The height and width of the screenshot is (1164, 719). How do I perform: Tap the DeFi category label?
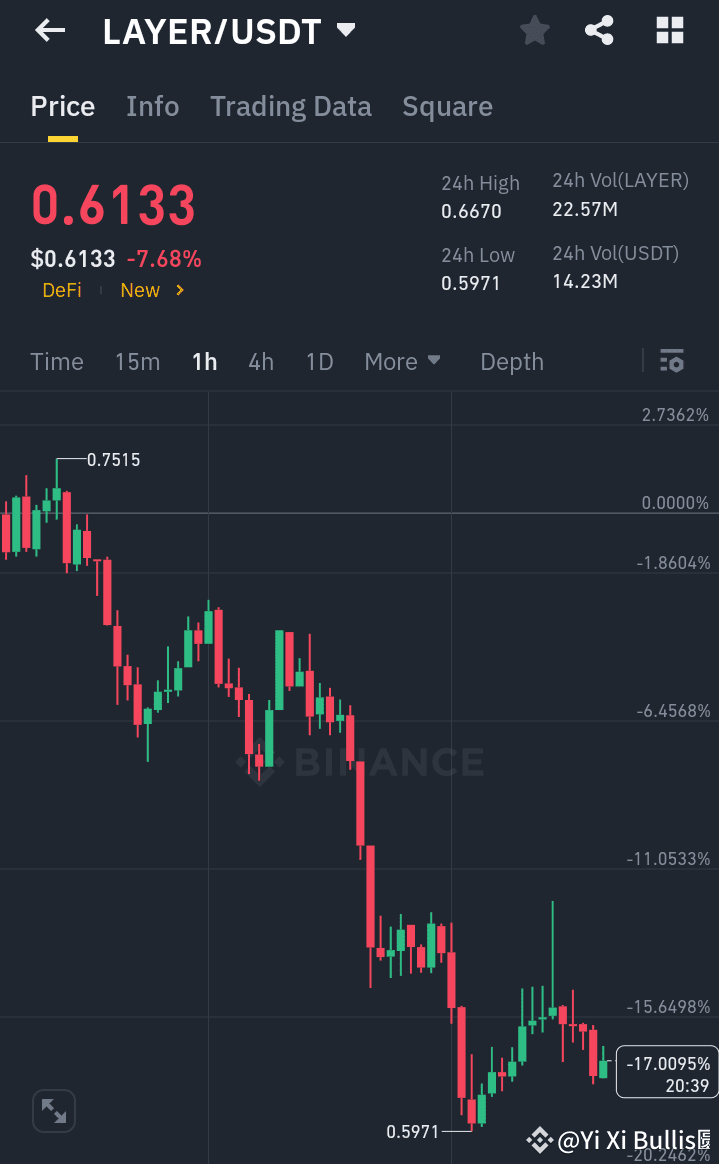pos(61,290)
